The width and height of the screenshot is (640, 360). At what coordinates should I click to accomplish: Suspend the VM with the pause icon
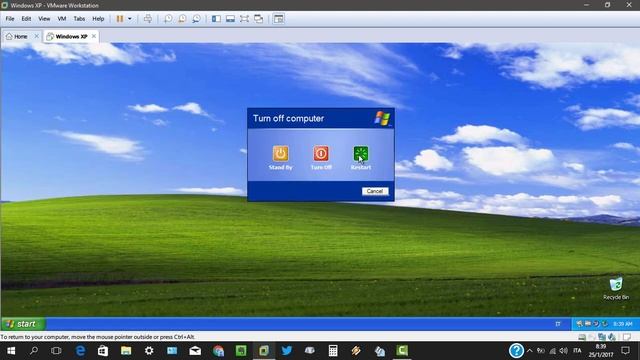(120, 19)
